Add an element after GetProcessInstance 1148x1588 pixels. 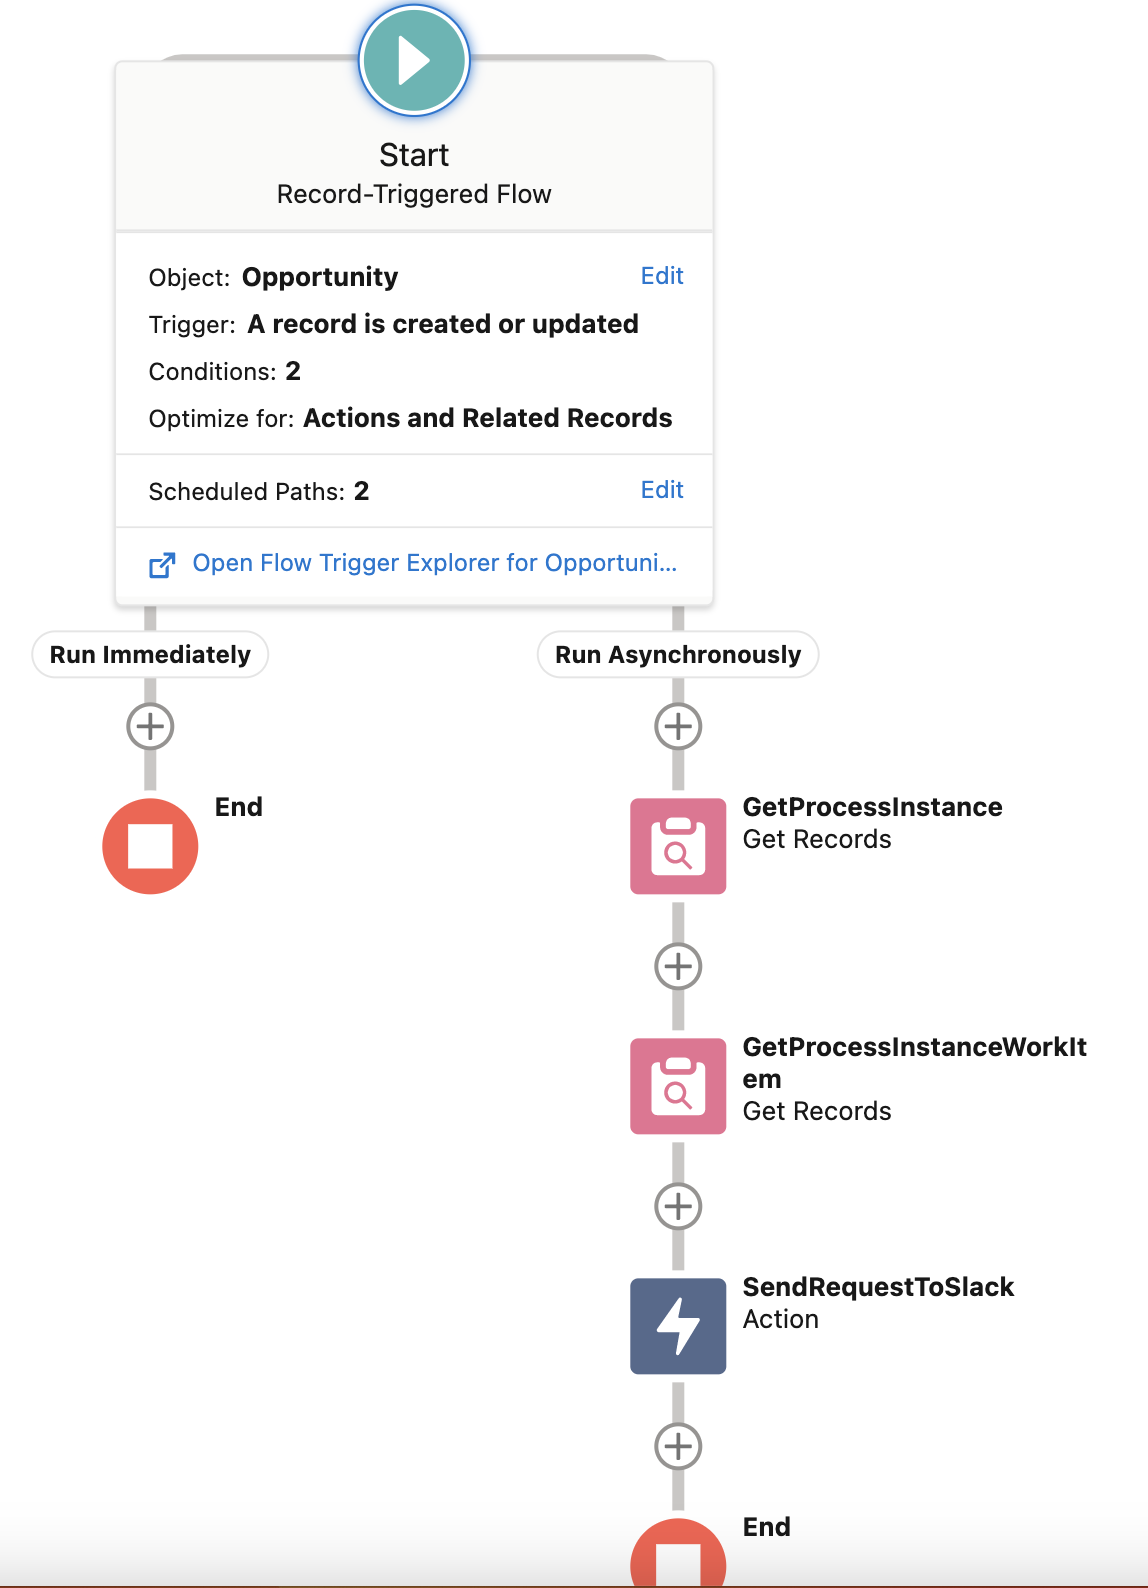(x=678, y=965)
